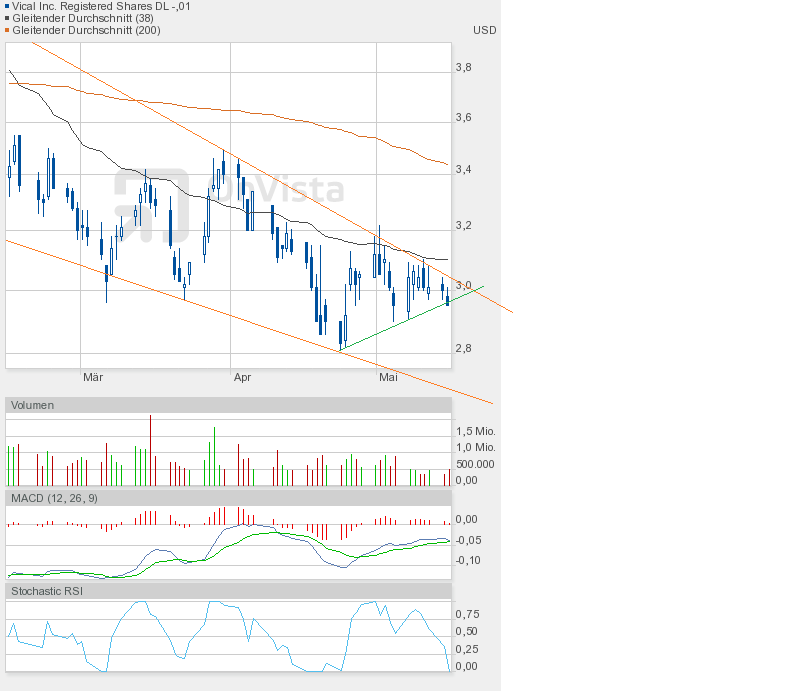Click the 3,2 price axis label
The height and width of the screenshot is (691, 795).
463,226
